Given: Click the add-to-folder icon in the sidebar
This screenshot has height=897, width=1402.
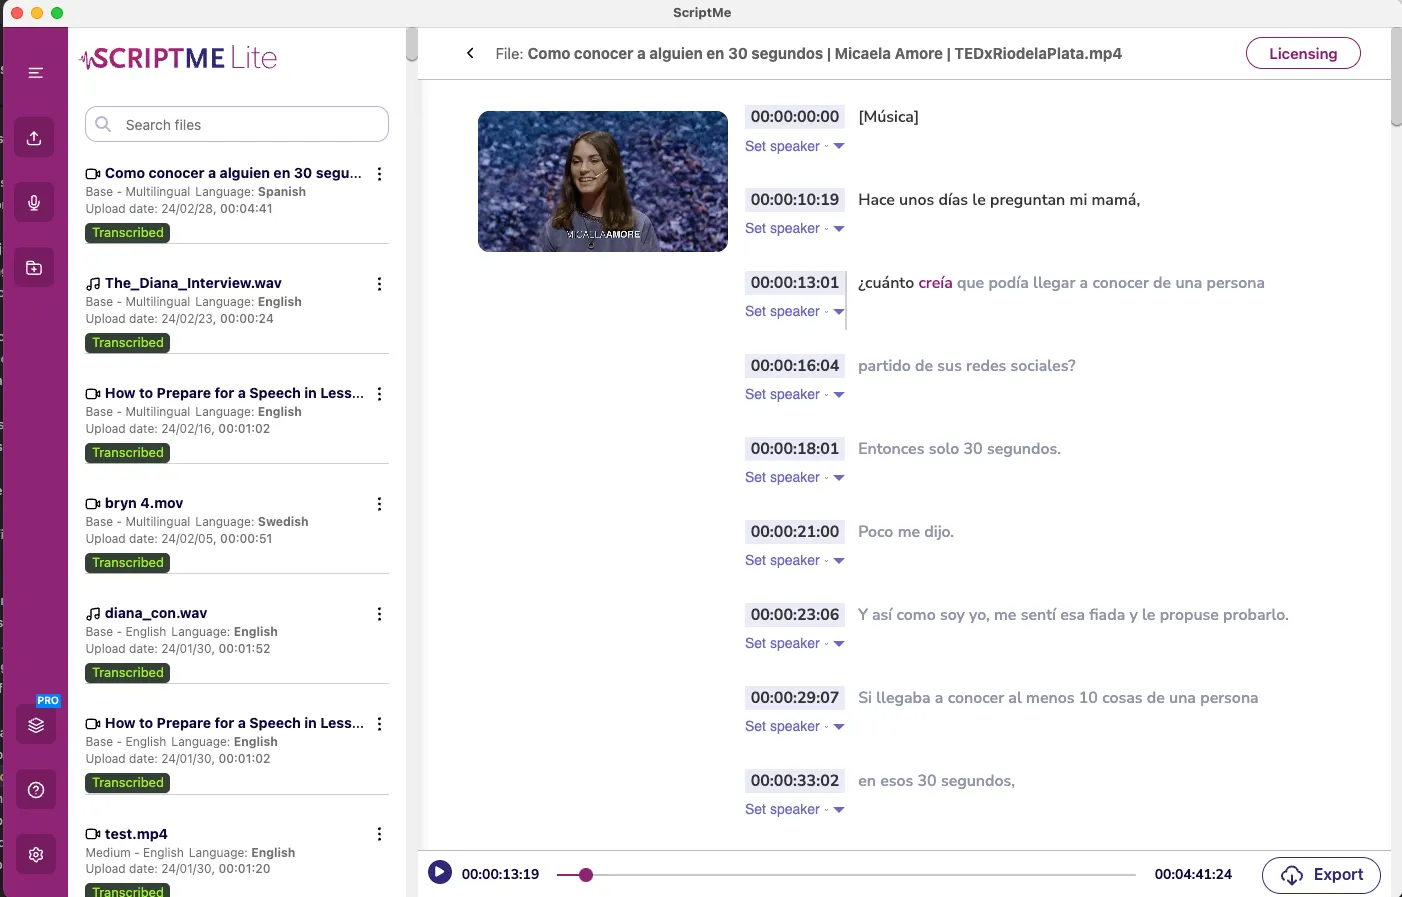Looking at the screenshot, I should point(35,267).
